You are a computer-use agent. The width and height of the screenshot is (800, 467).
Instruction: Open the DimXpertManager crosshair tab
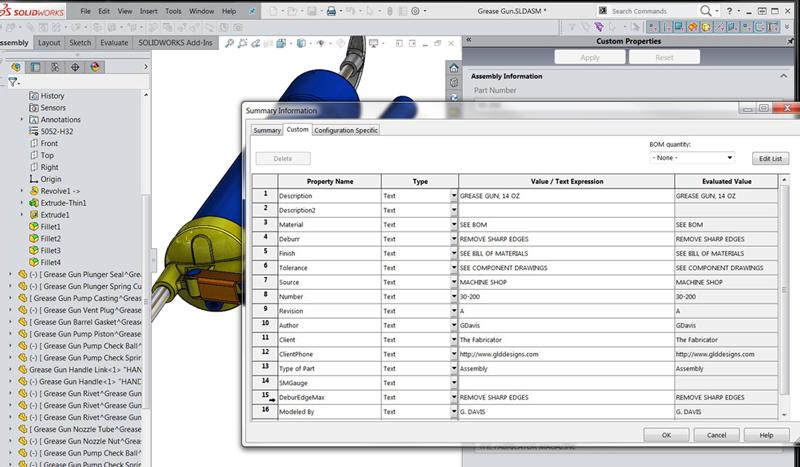pos(75,67)
